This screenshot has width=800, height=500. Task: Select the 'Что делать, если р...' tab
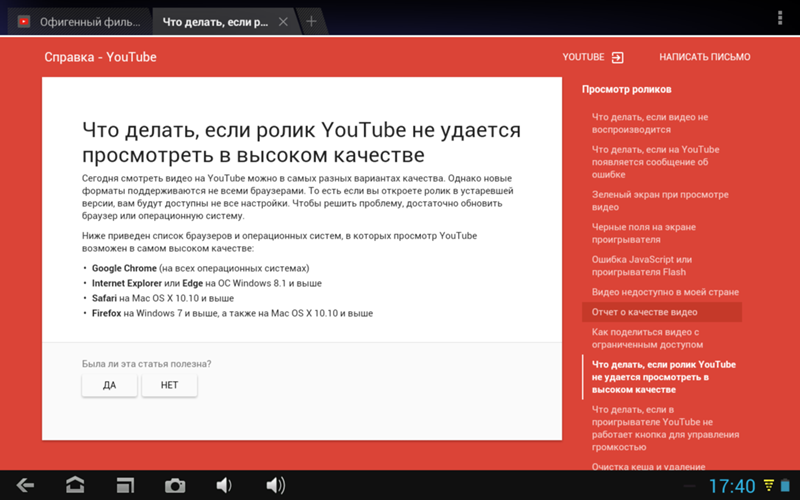pyautogui.click(x=215, y=21)
